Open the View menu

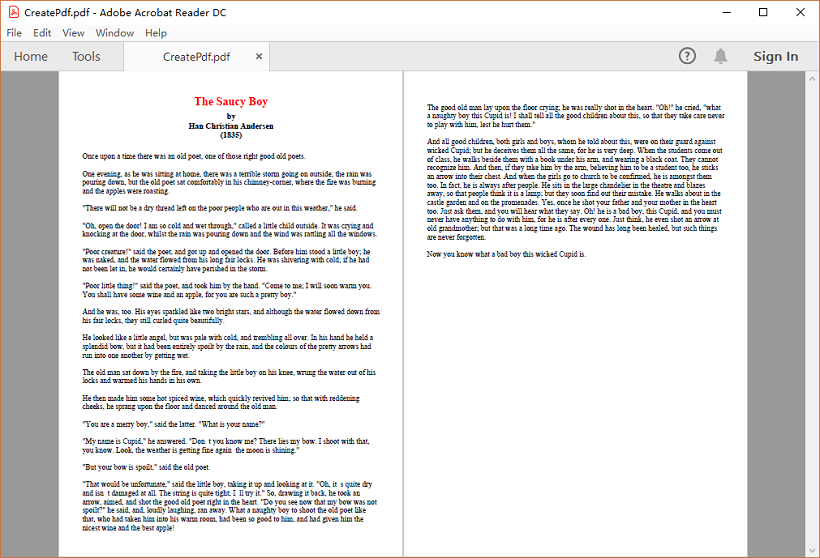[x=73, y=33]
